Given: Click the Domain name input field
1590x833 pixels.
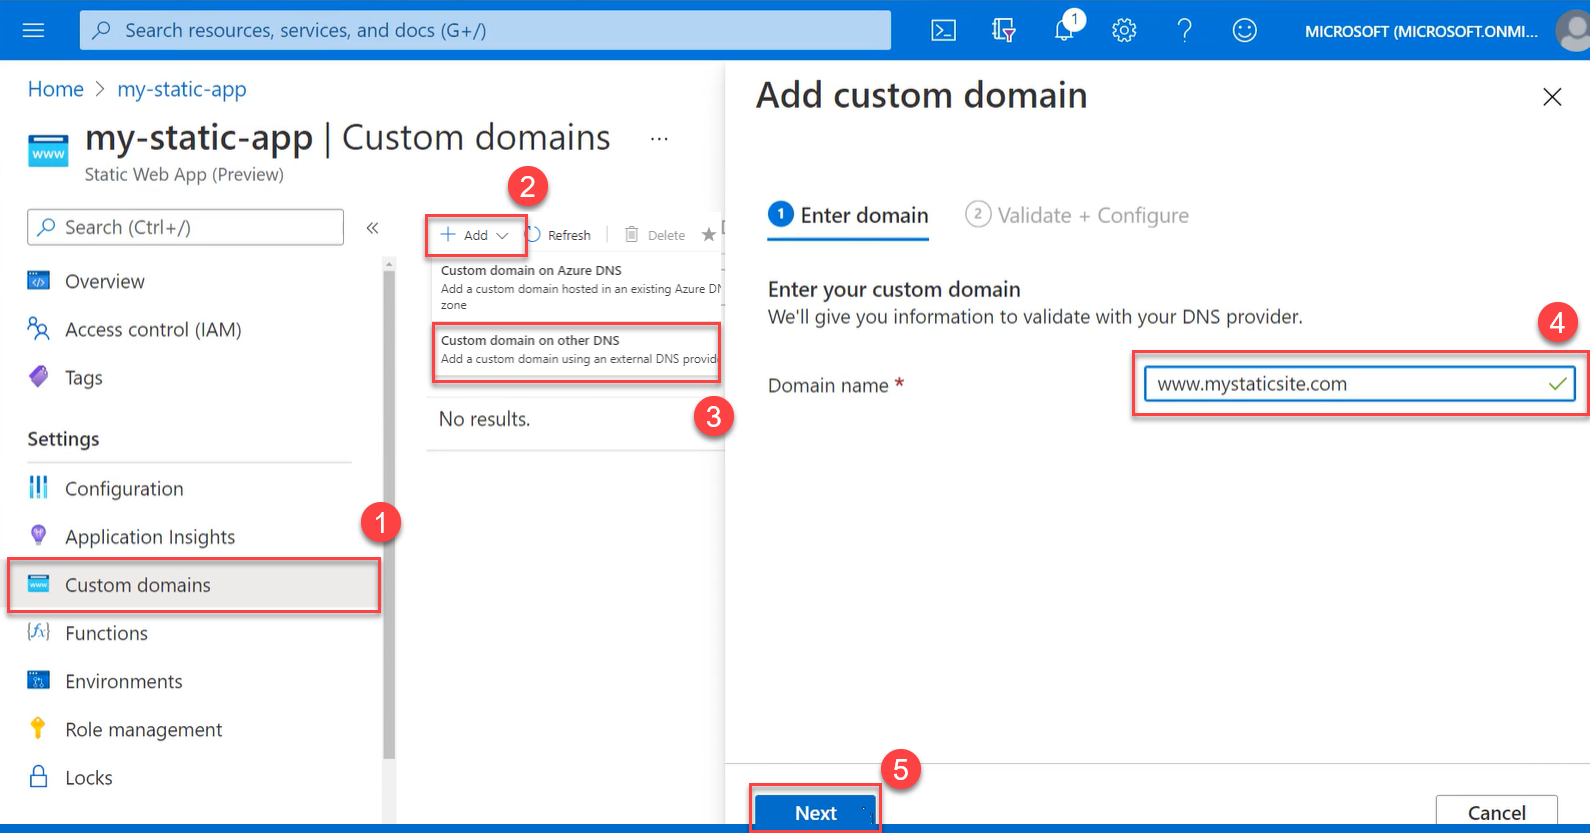Looking at the screenshot, I should (1359, 384).
